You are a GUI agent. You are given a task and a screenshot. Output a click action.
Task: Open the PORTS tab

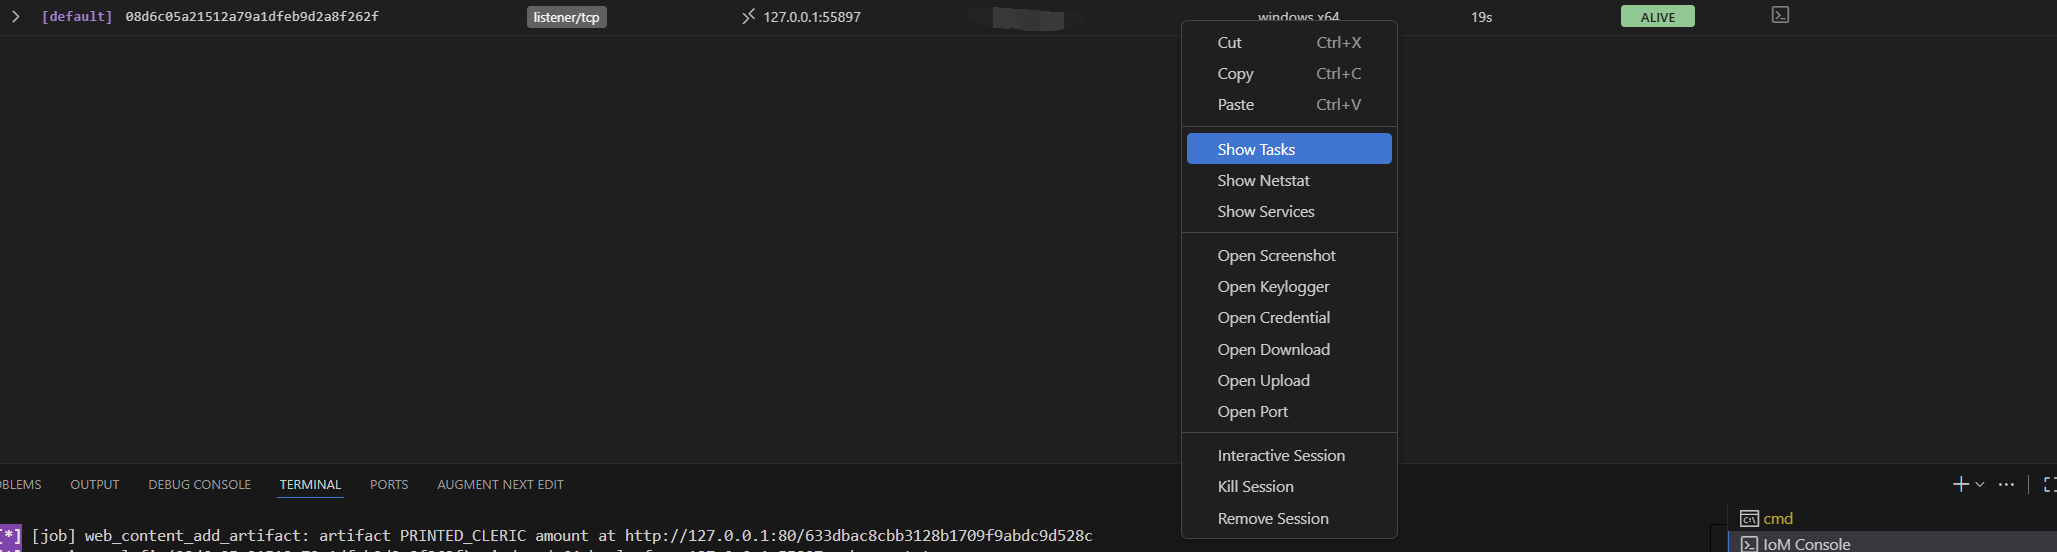[388, 484]
